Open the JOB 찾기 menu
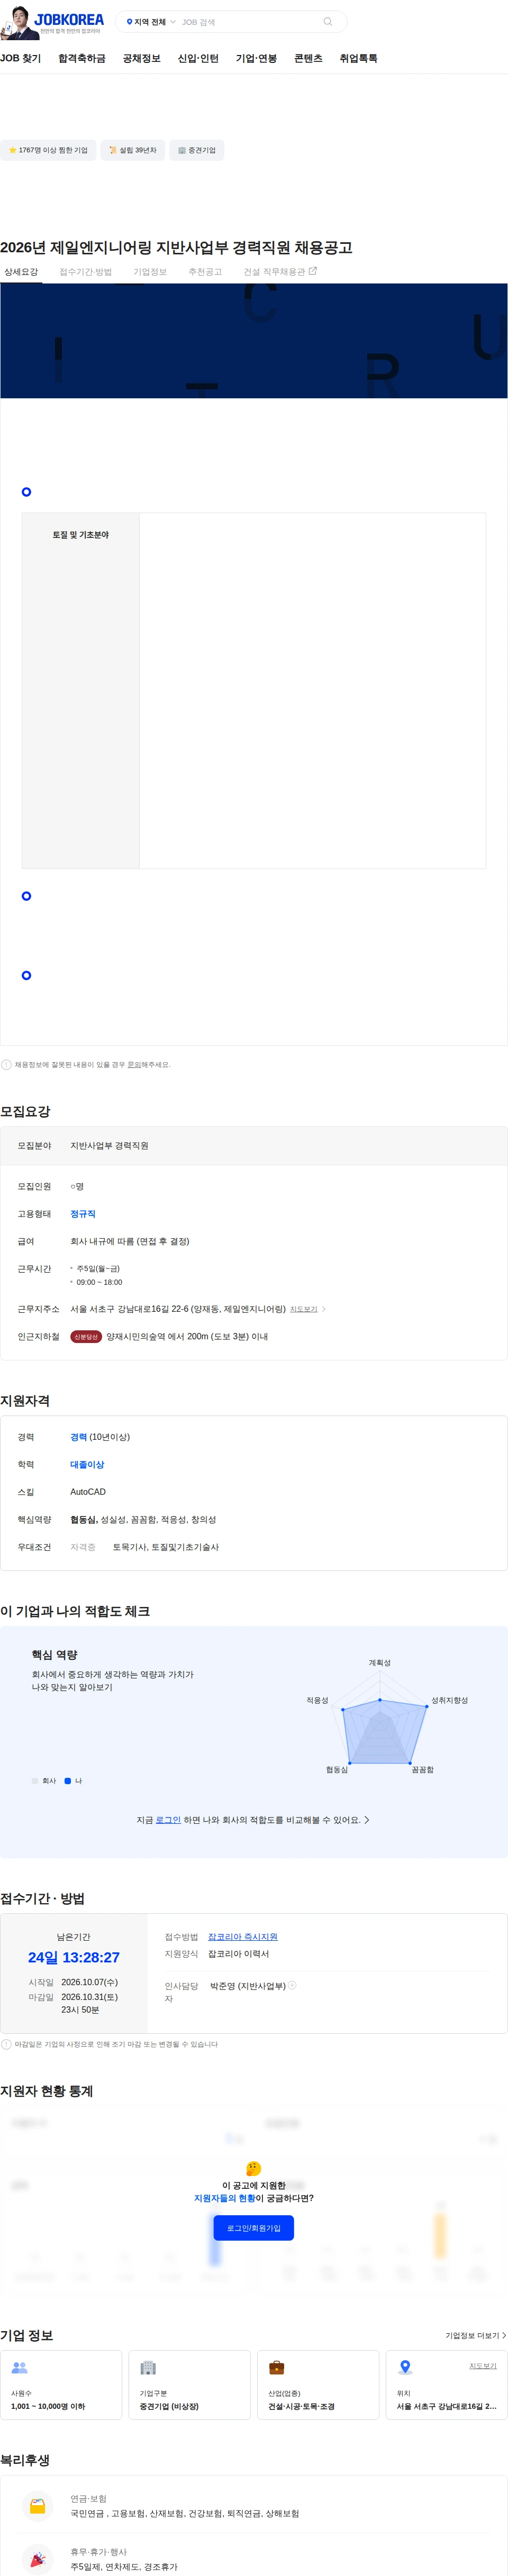The width and height of the screenshot is (508, 2576). 21,59
